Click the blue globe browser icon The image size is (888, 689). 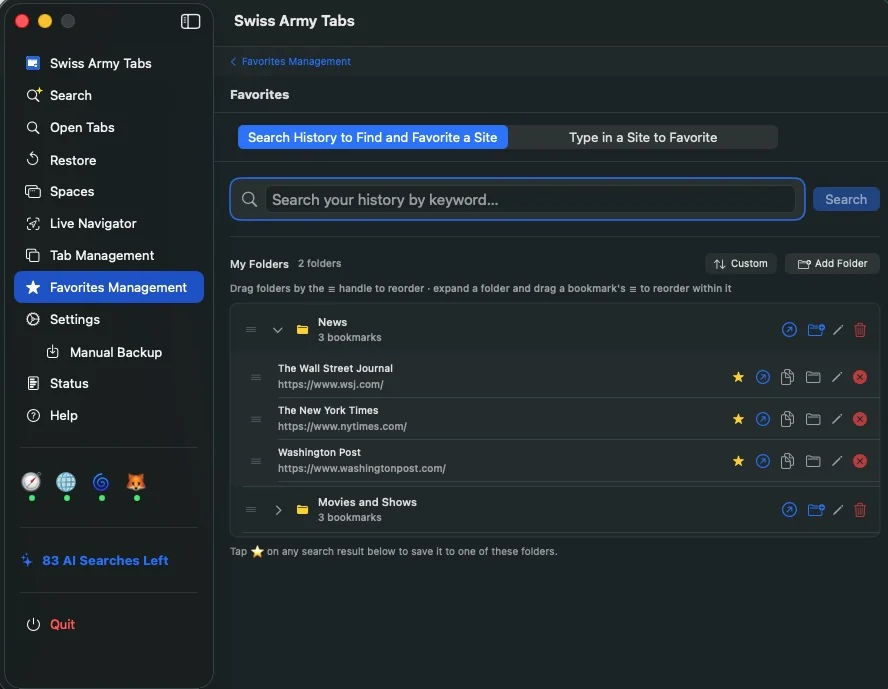[66, 482]
